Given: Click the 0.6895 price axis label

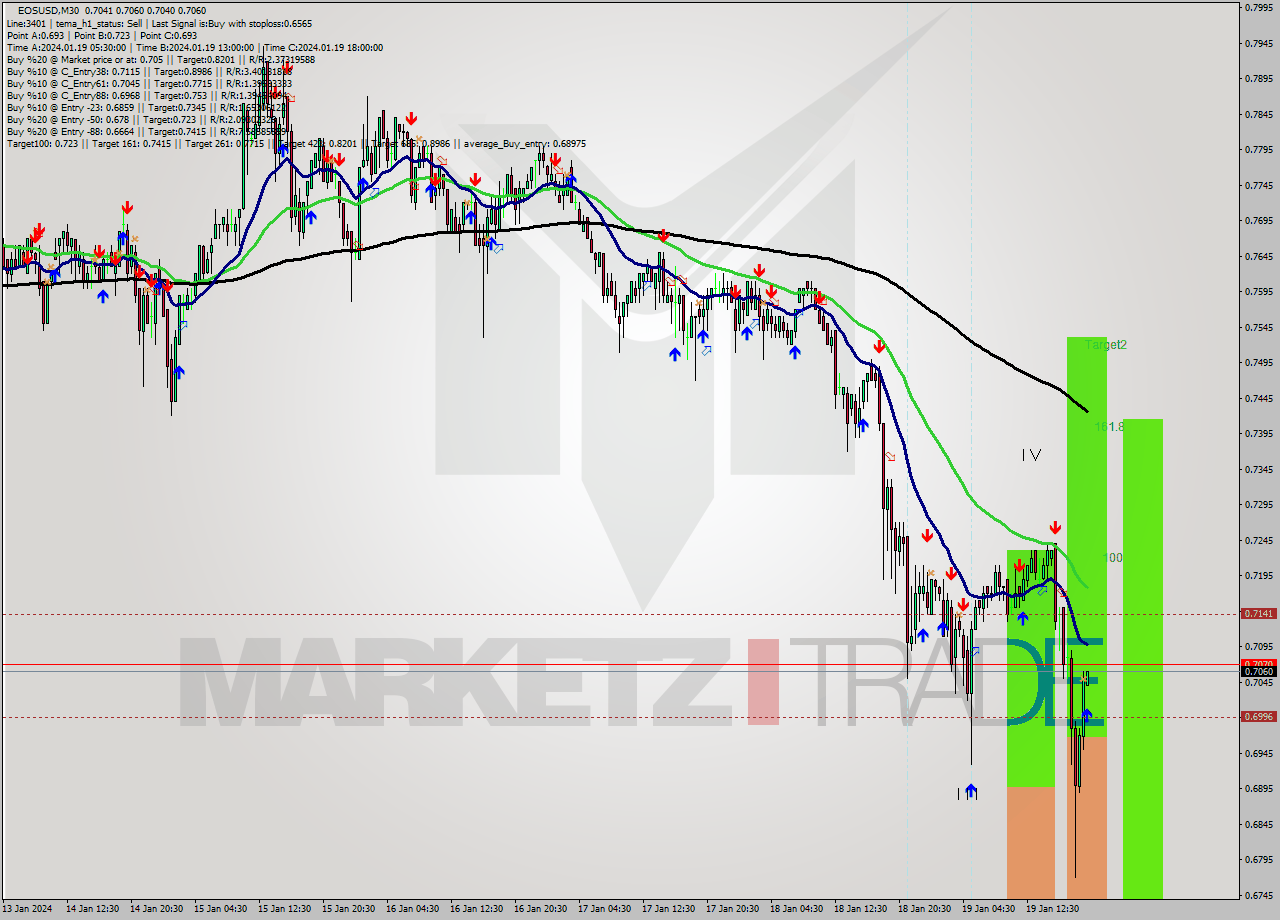Looking at the screenshot, I should tap(1257, 789).
